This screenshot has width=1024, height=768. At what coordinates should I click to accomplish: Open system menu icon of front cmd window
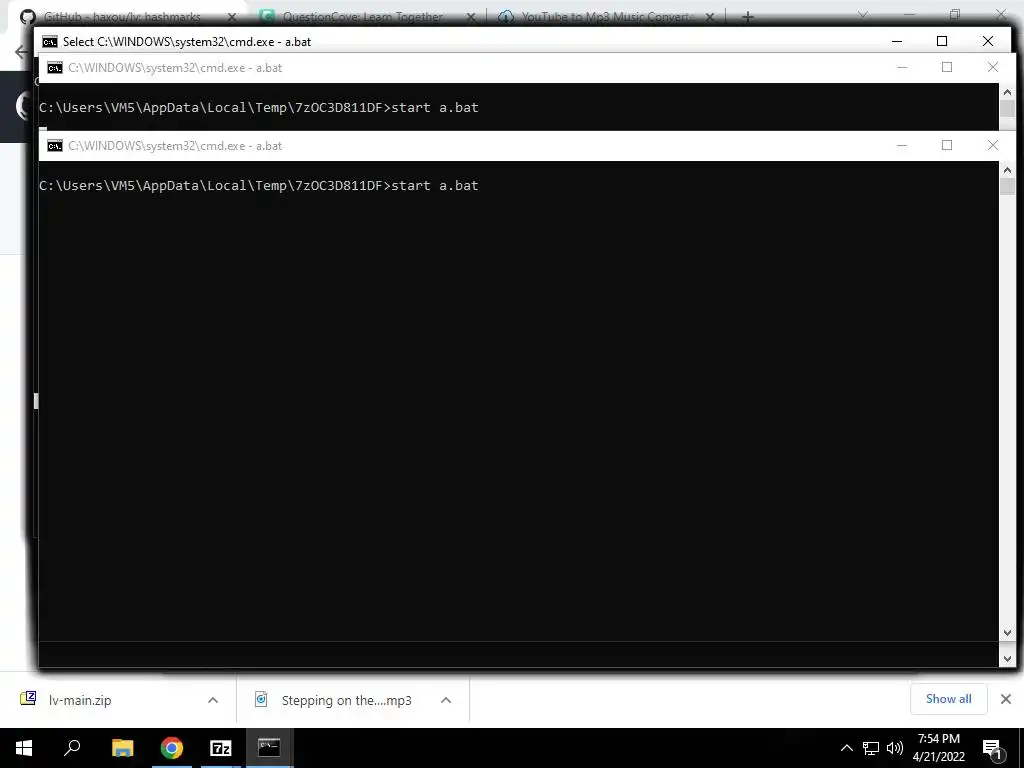pos(55,146)
